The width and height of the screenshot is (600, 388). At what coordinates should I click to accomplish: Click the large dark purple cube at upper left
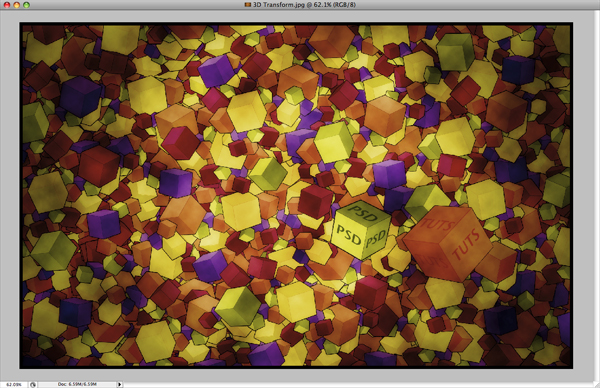pyautogui.click(x=80, y=96)
